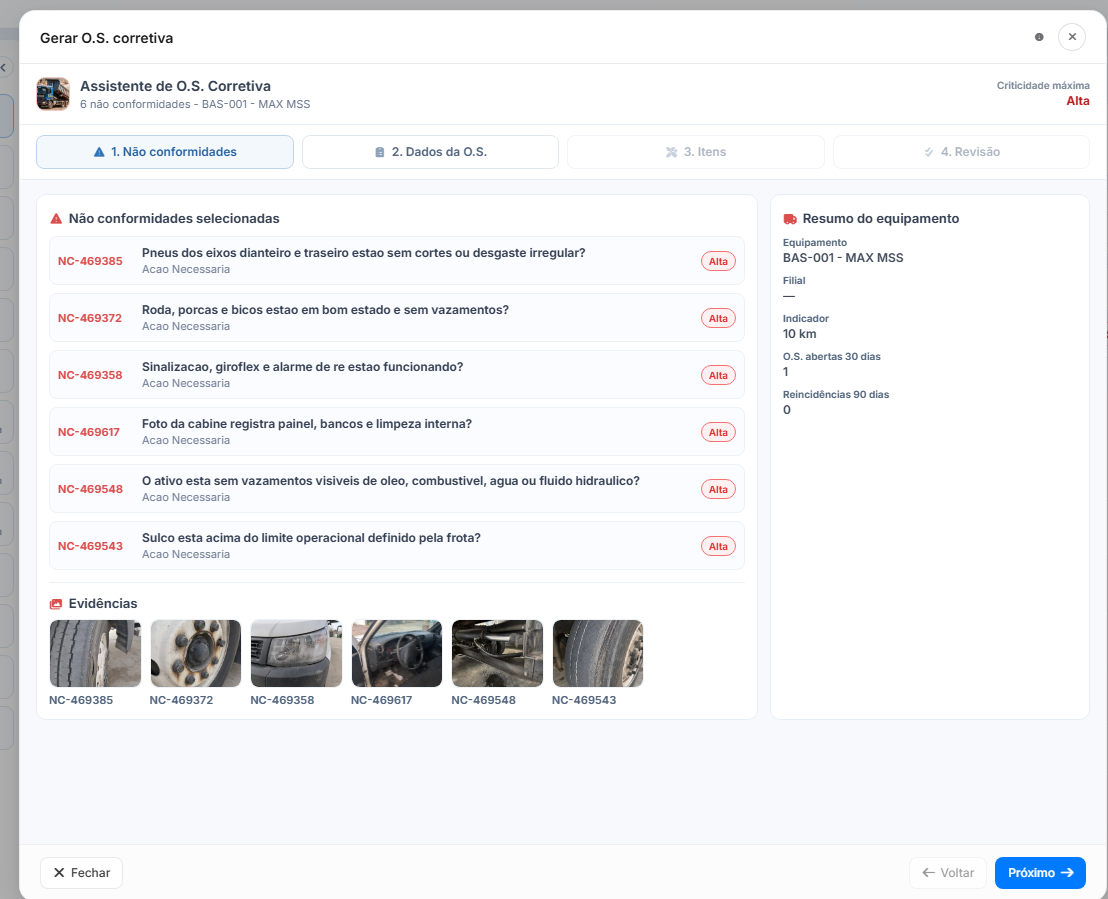The width and height of the screenshot is (1108, 899).
Task: Click the small dot status icon in header
Action: [1039, 37]
